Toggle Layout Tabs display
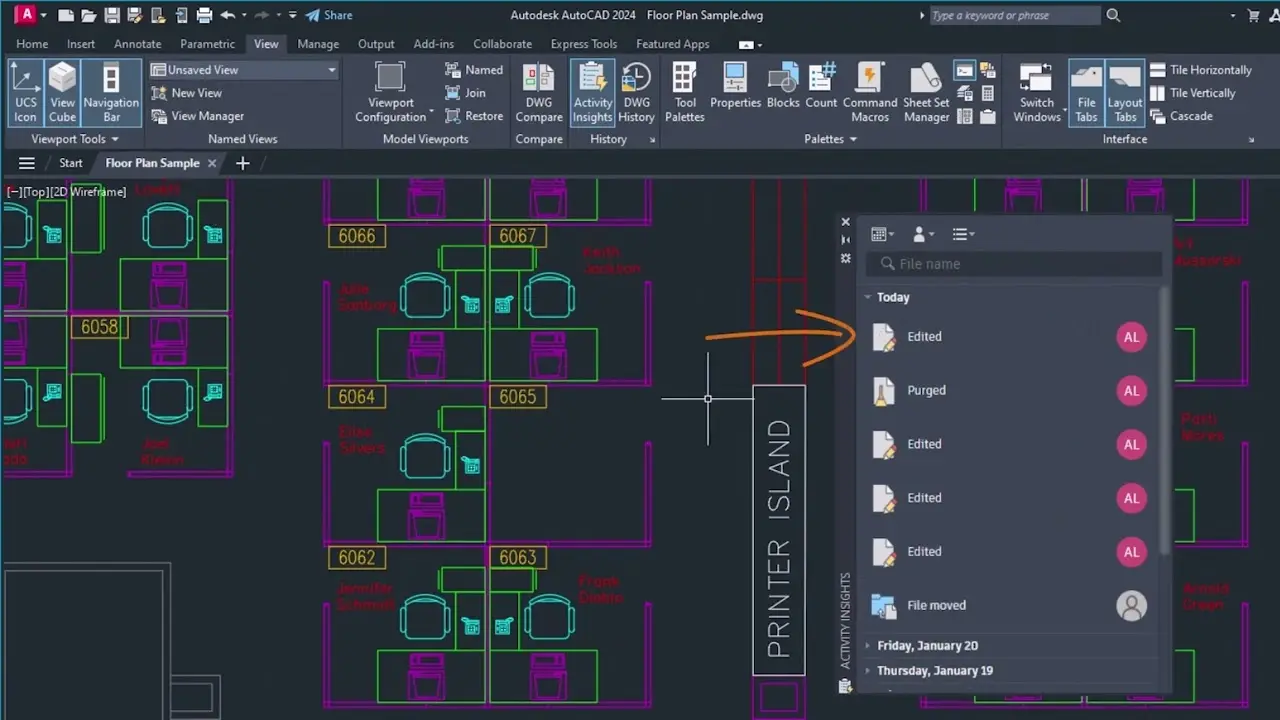This screenshot has height=720, width=1280. 1125,92
